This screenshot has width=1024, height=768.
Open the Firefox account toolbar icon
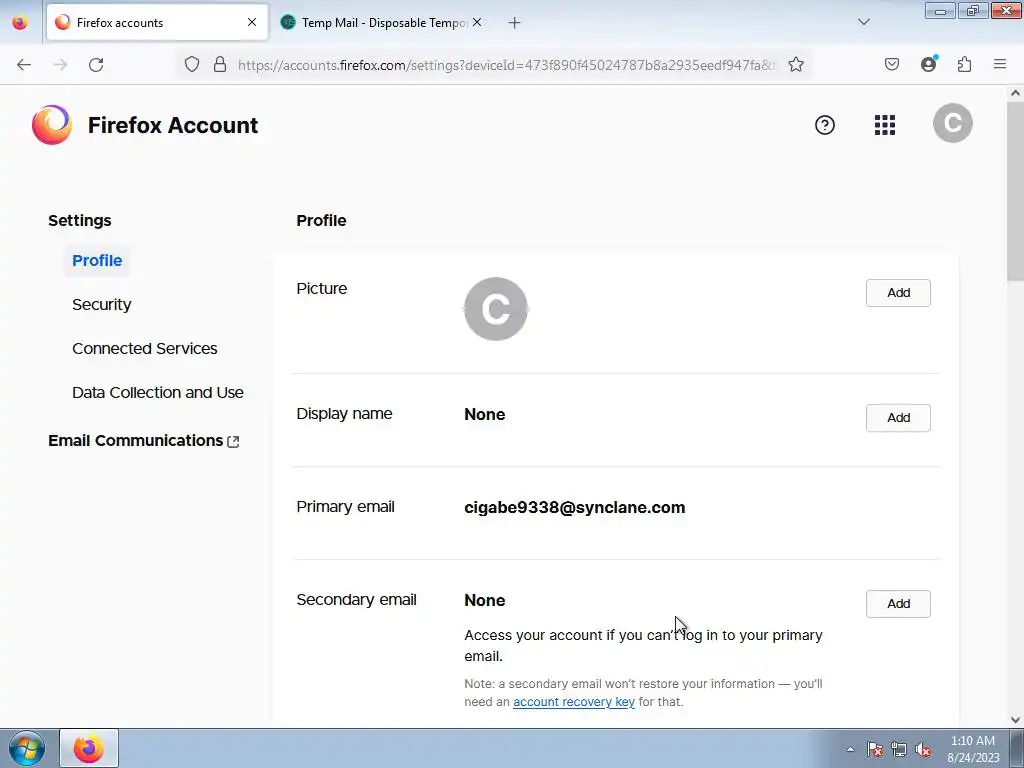tap(929, 63)
